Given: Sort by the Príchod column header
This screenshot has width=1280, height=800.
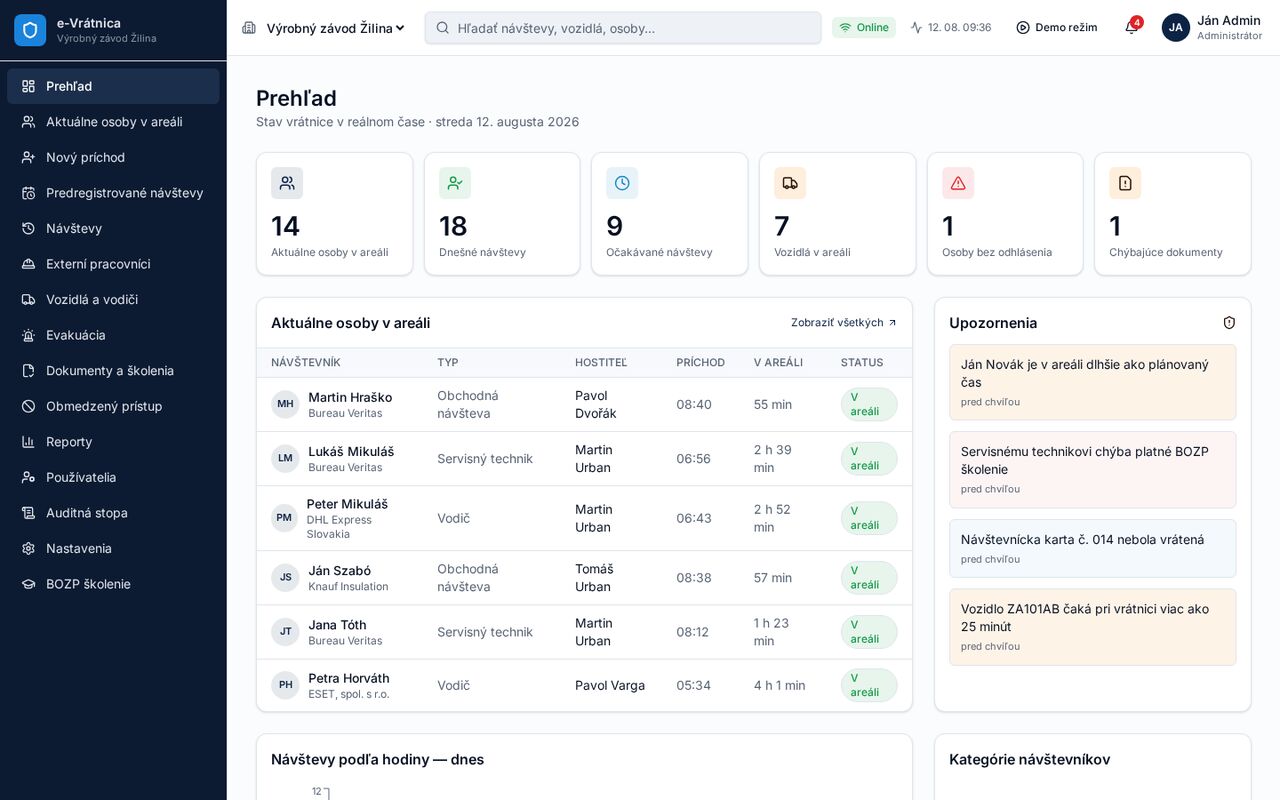Looking at the screenshot, I should (700, 363).
